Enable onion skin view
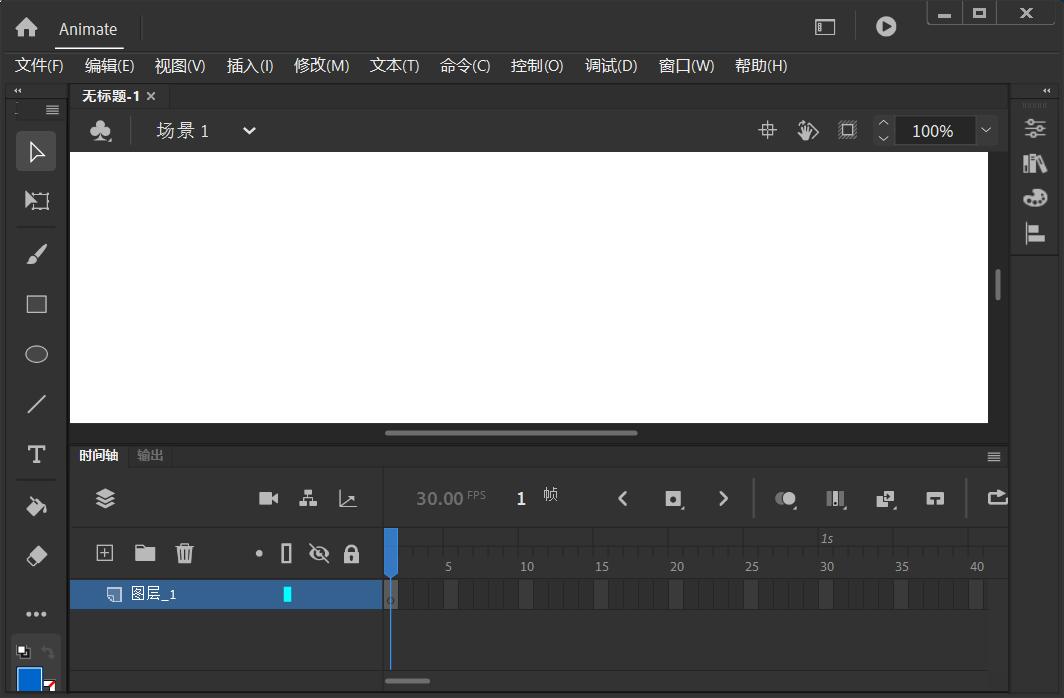The height and width of the screenshot is (698, 1064). [x=786, y=498]
